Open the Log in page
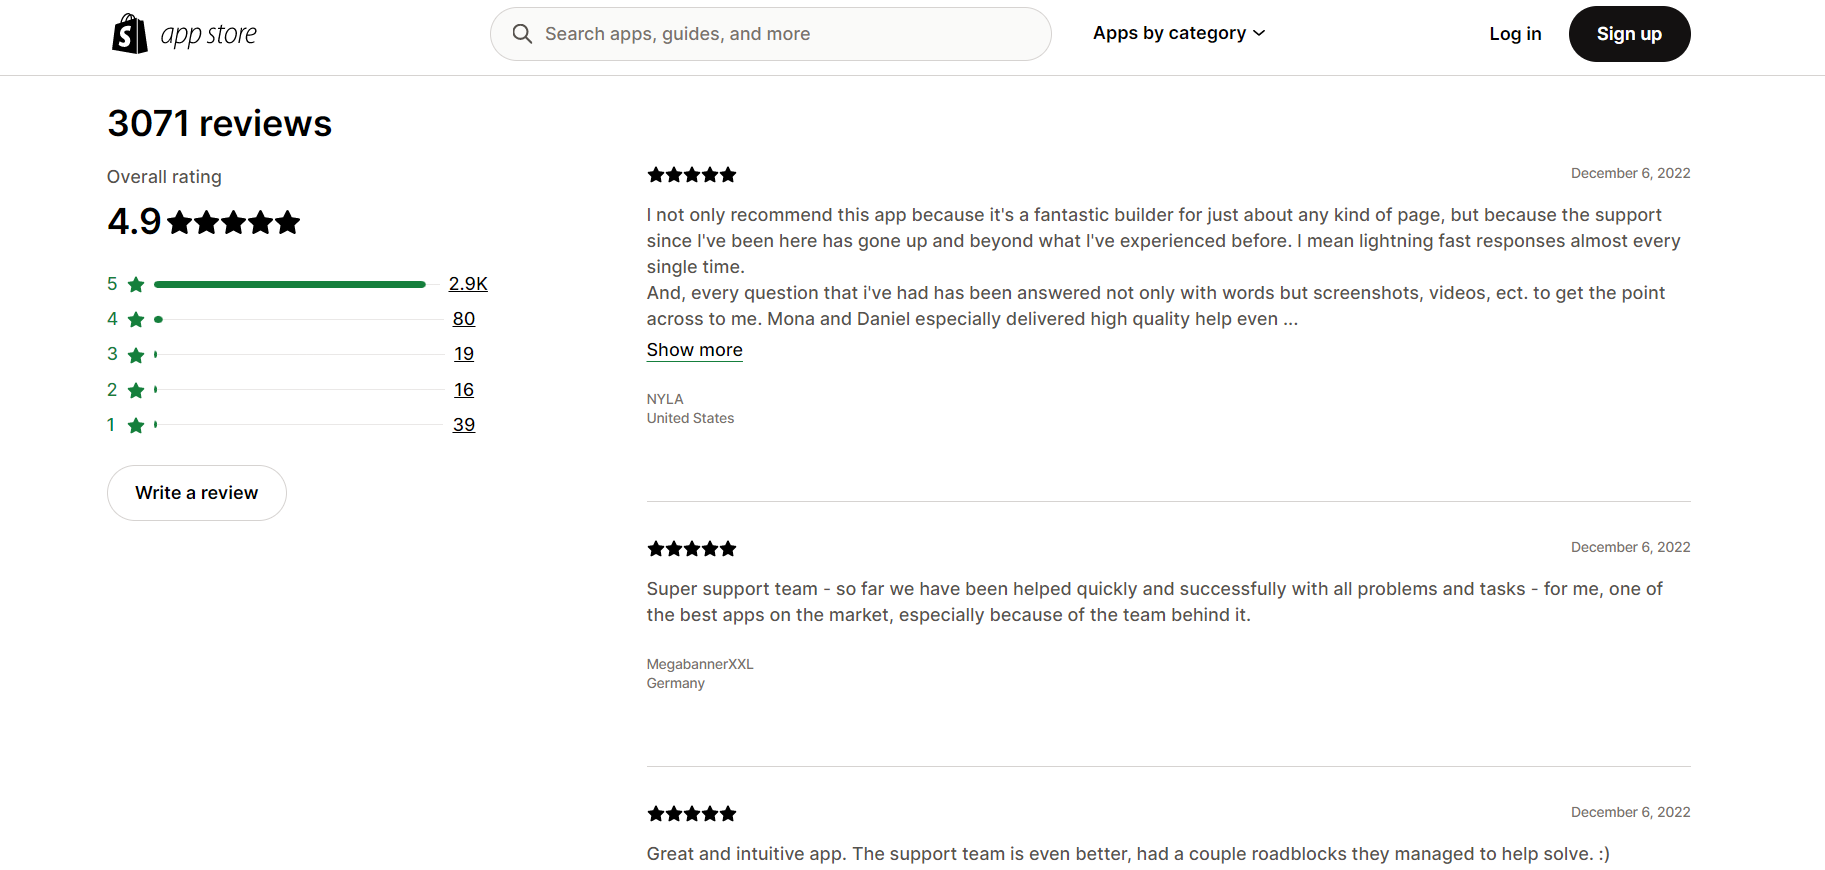This screenshot has width=1825, height=870. 1515,34
